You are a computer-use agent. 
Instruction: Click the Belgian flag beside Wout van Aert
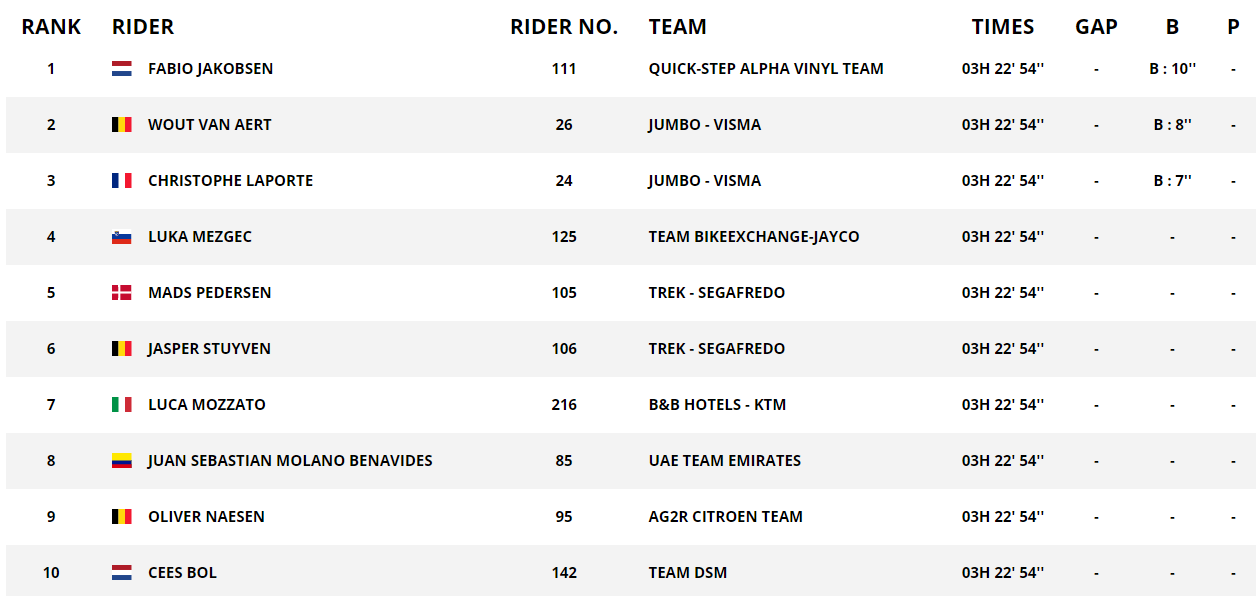tap(122, 125)
